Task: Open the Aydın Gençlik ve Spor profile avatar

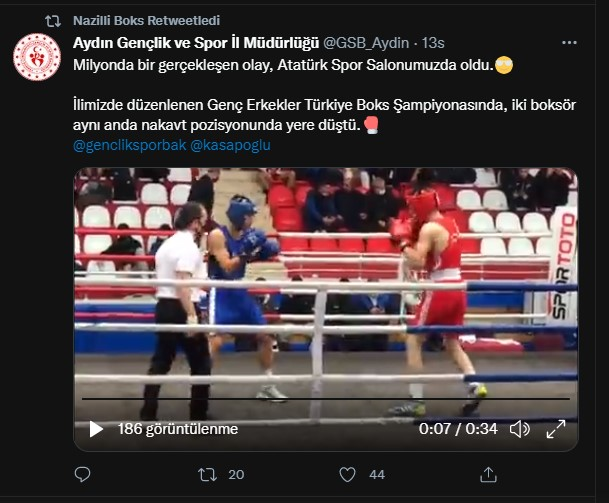Action: coord(37,57)
